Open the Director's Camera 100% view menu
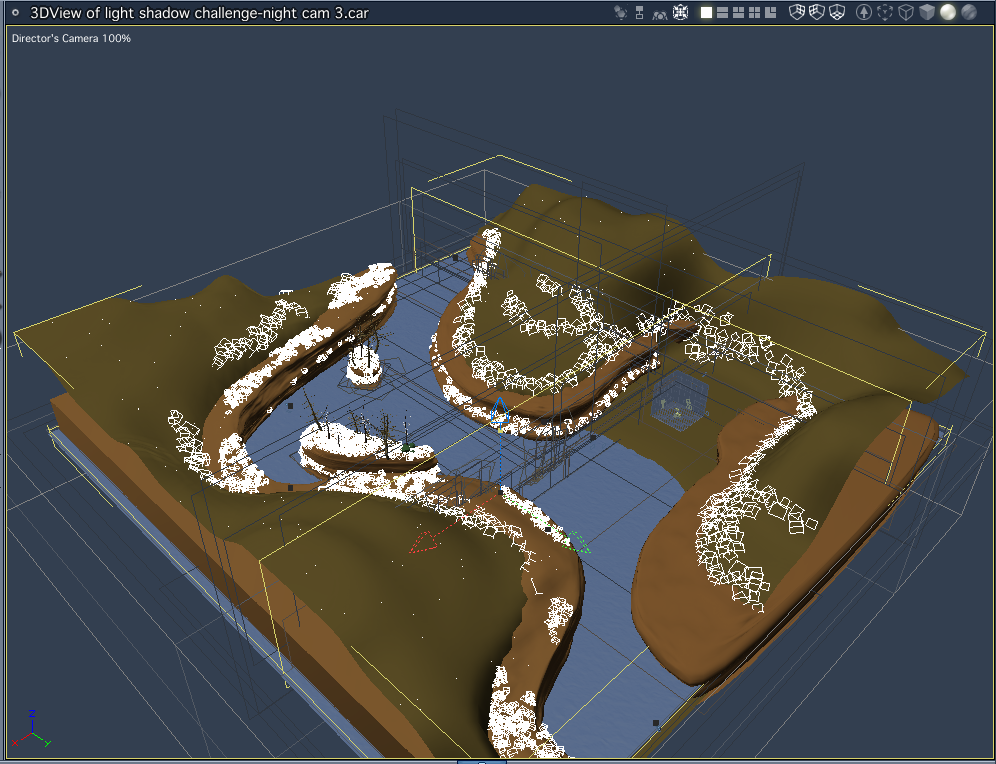The width and height of the screenshot is (996, 764). [71, 38]
